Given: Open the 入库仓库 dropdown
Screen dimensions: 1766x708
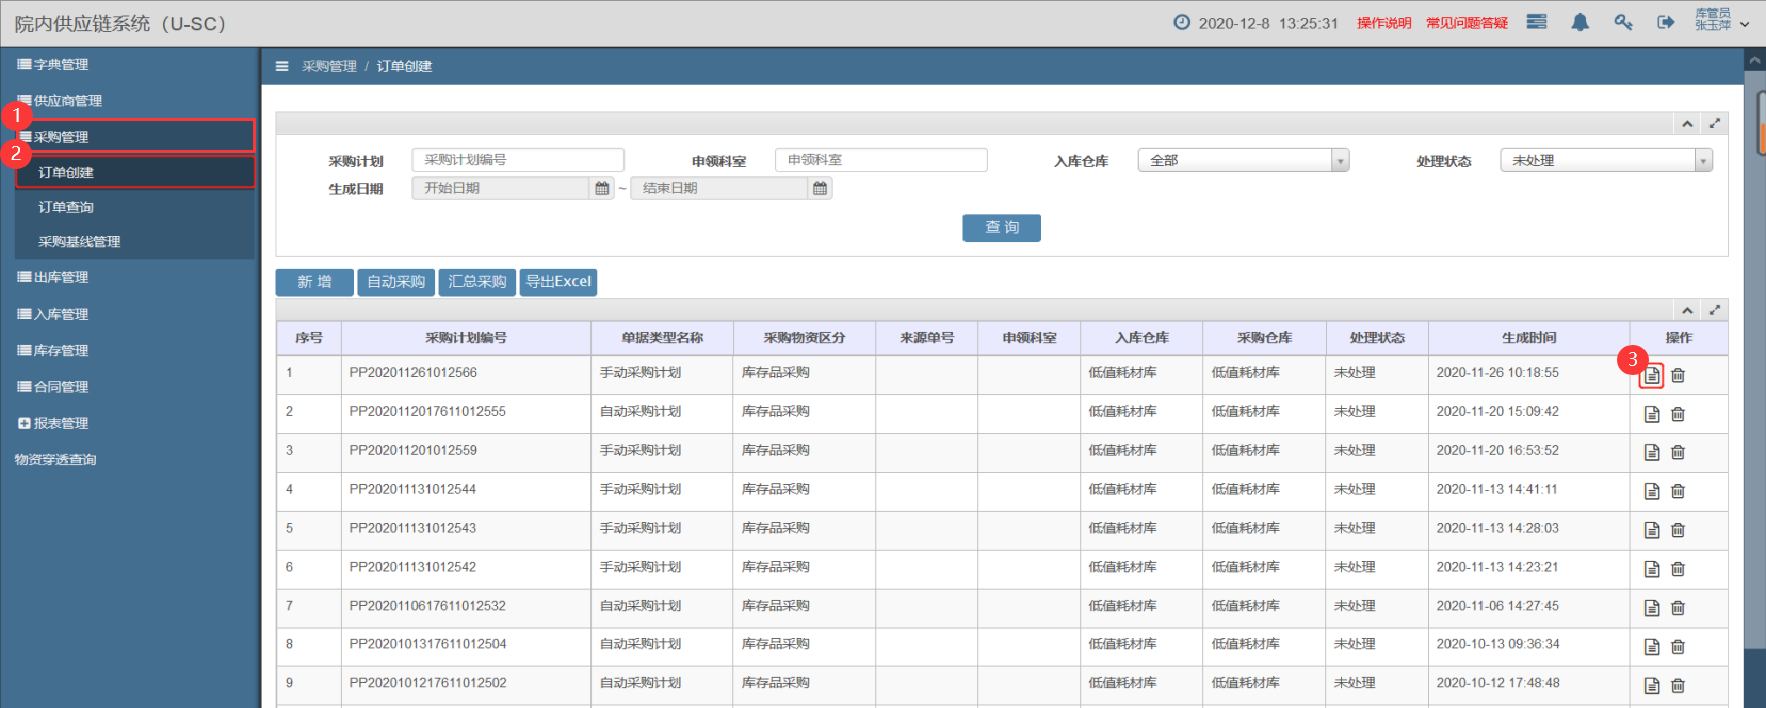Looking at the screenshot, I should [1243, 160].
